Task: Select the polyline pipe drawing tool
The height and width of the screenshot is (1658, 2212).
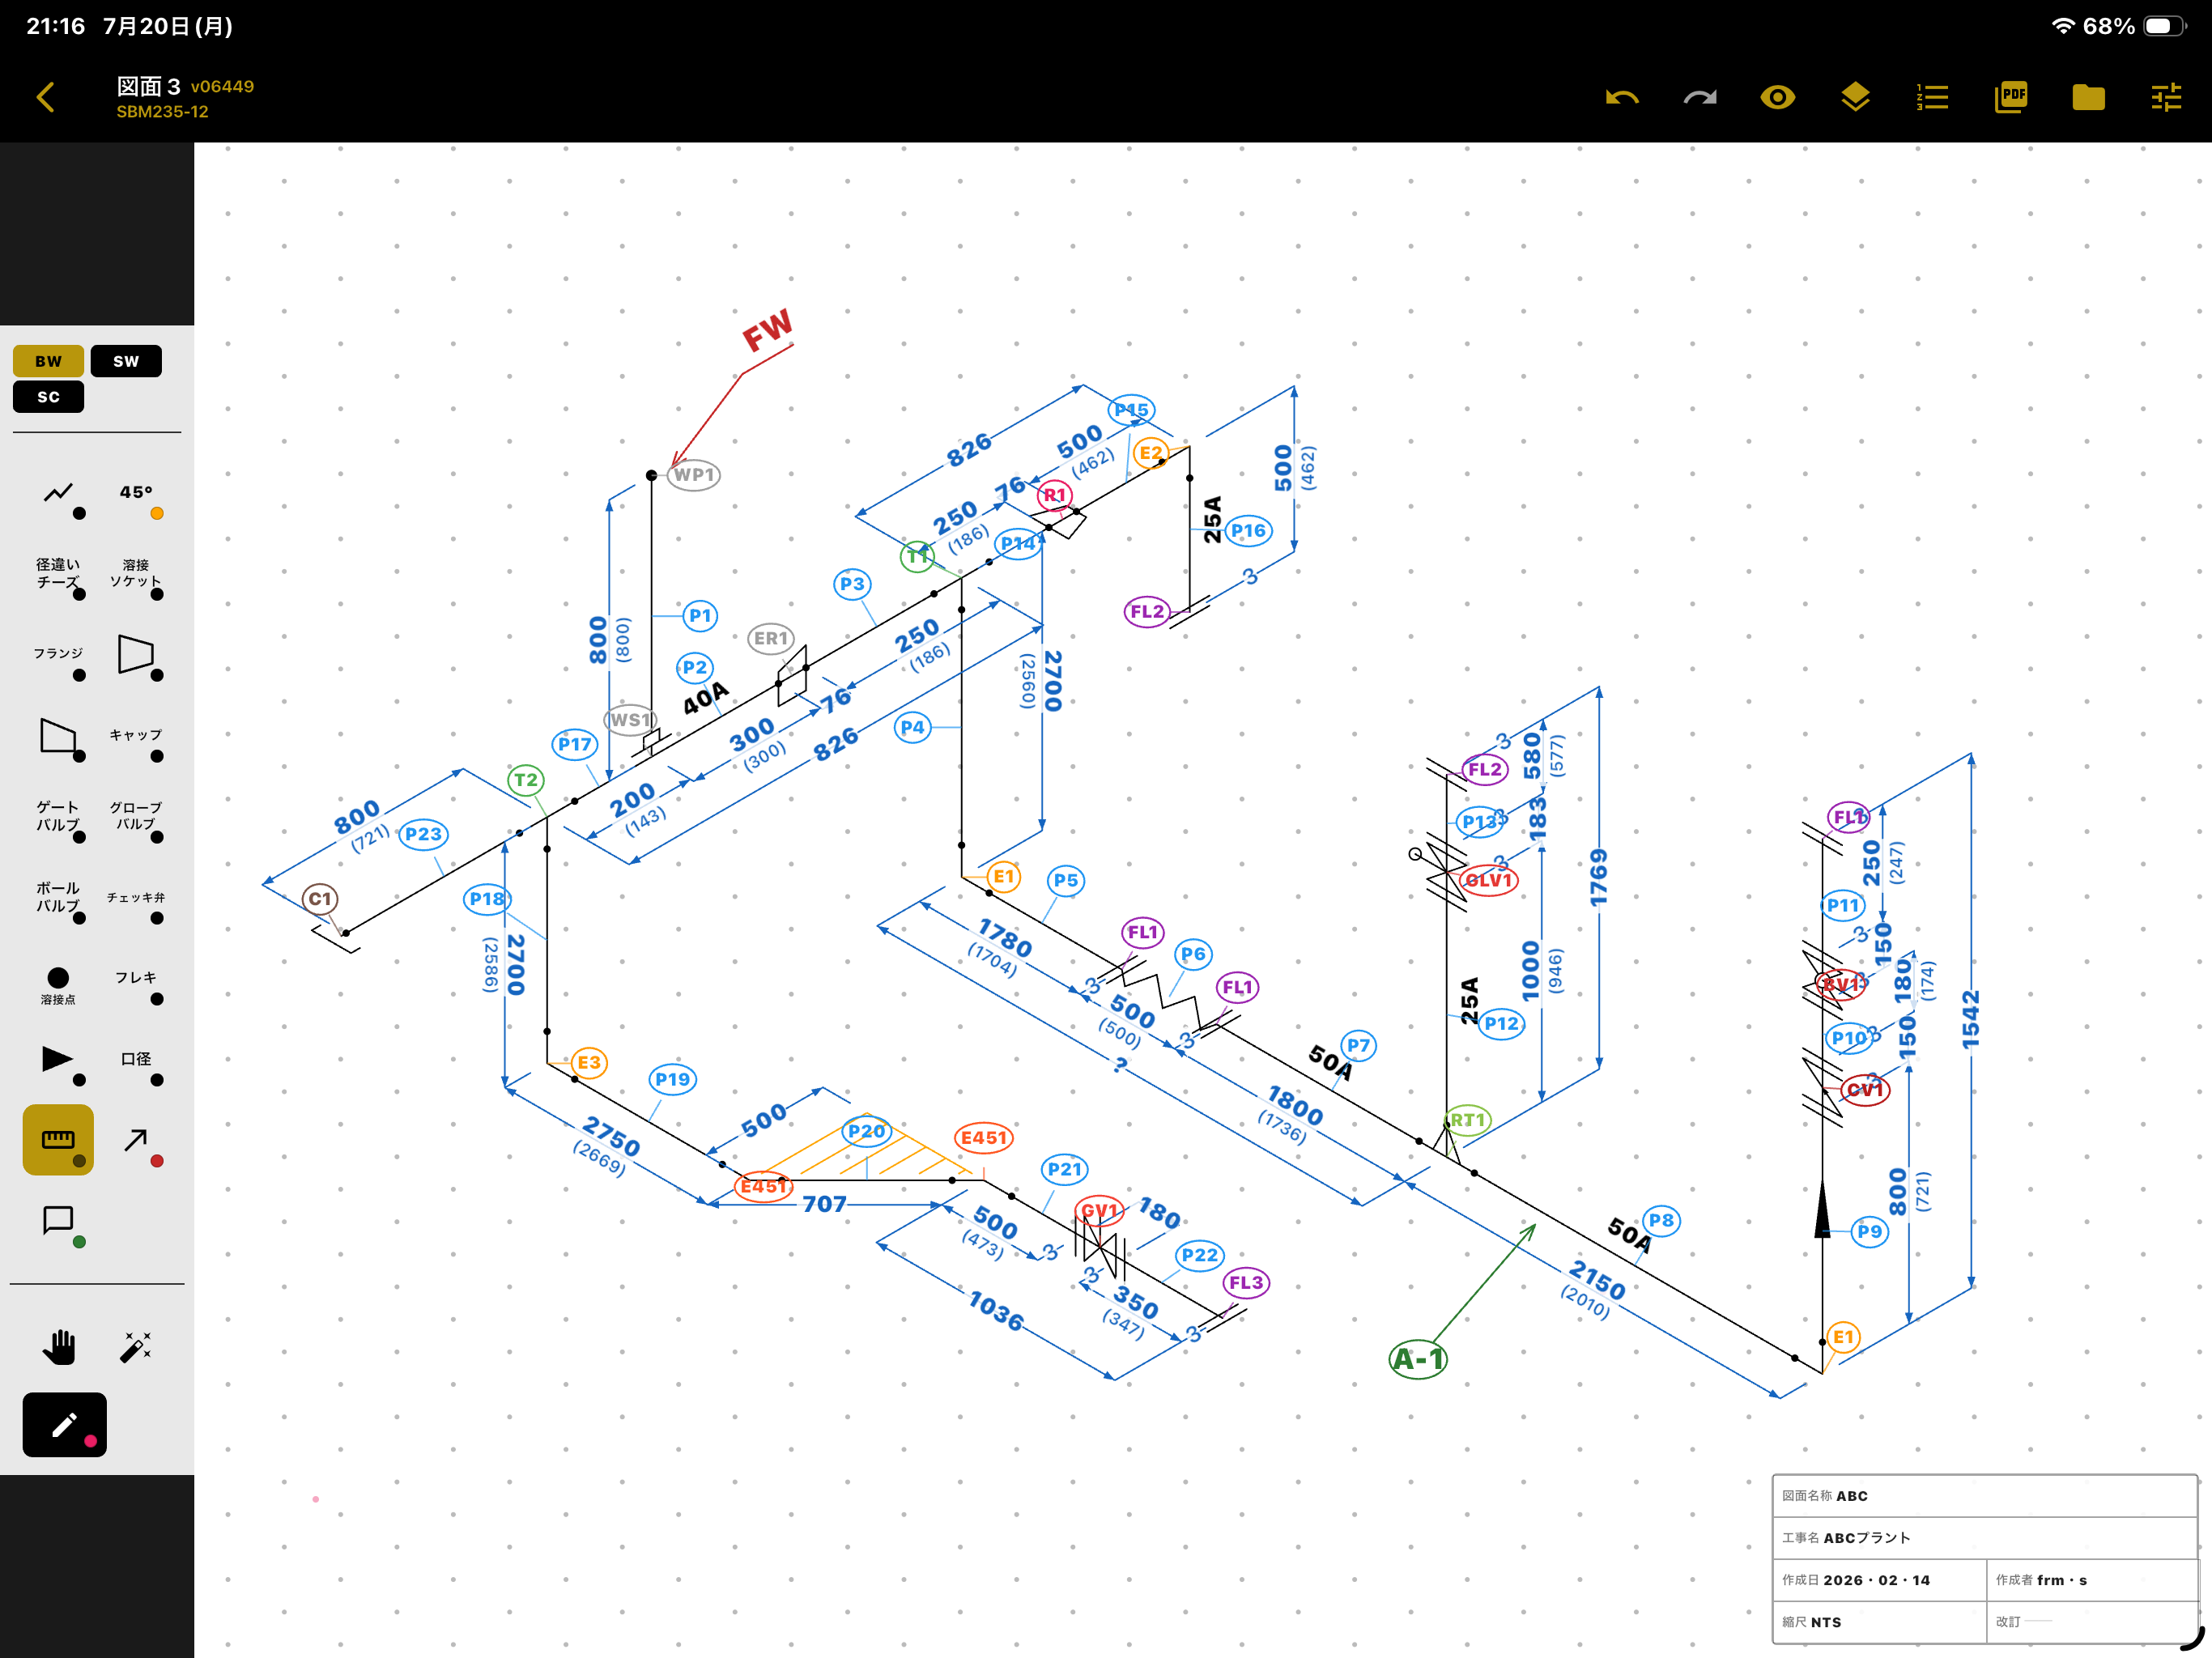Action: tap(58, 493)
